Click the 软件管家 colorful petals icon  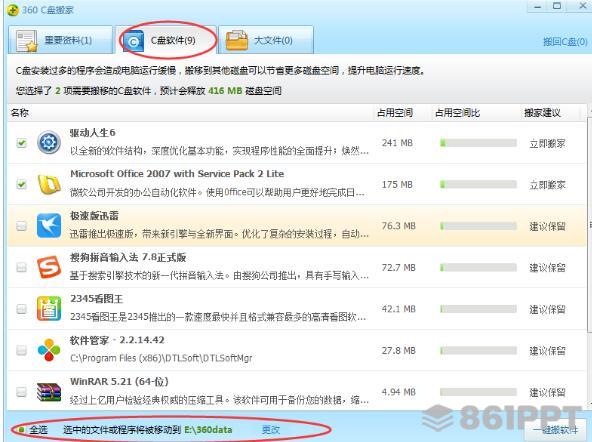49,350
